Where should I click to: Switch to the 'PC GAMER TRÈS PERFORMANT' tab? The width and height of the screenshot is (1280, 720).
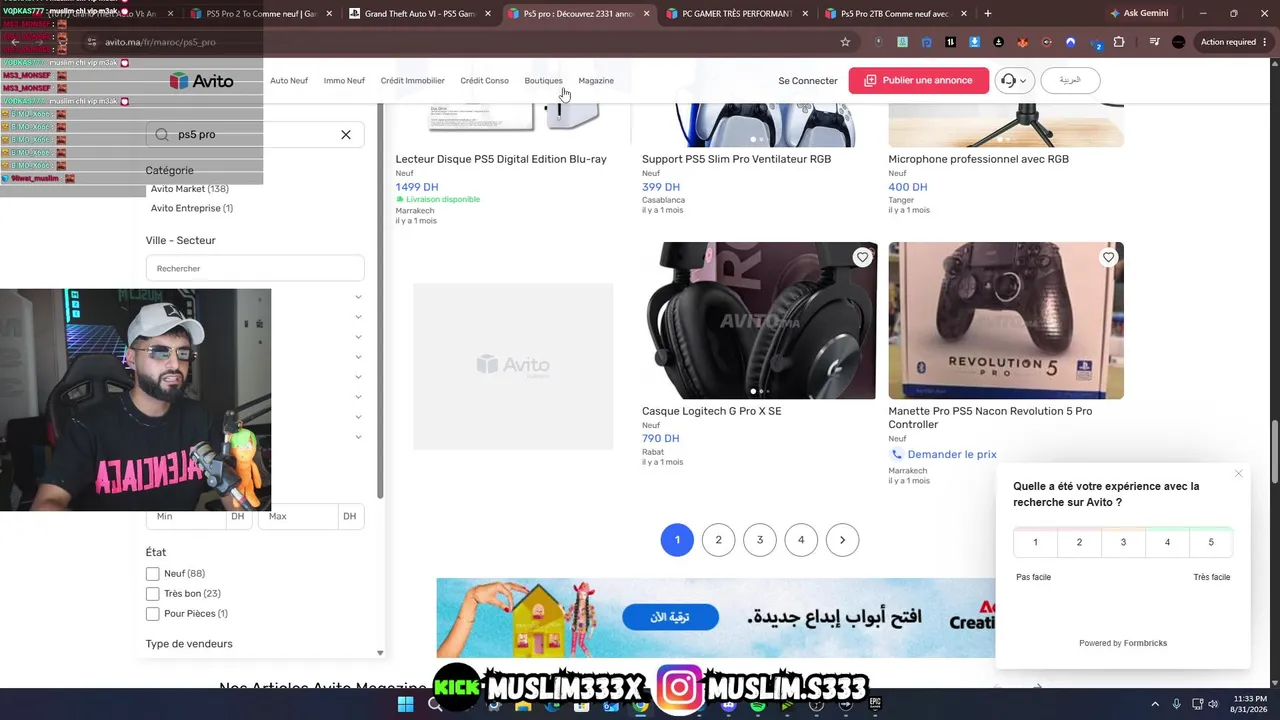tap(735, 14)
